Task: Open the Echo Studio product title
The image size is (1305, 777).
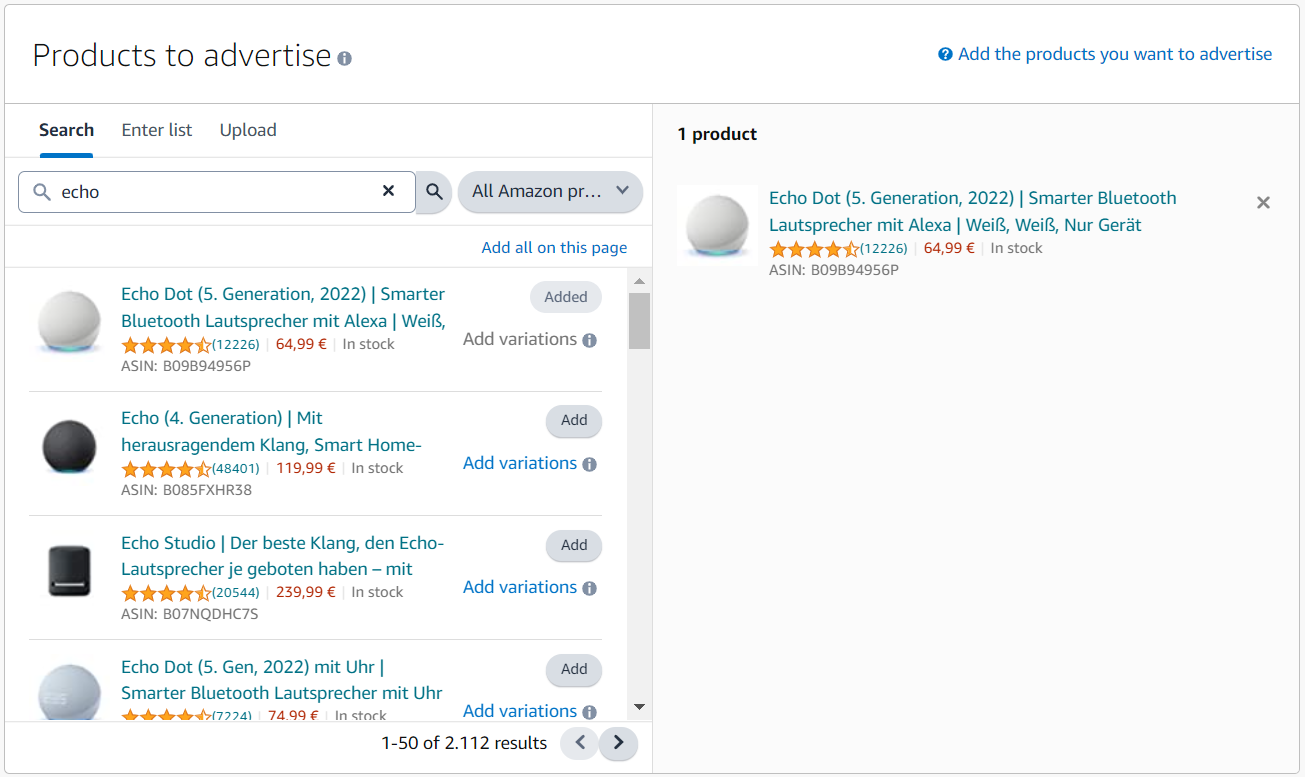Action: (x=282, y=555)
